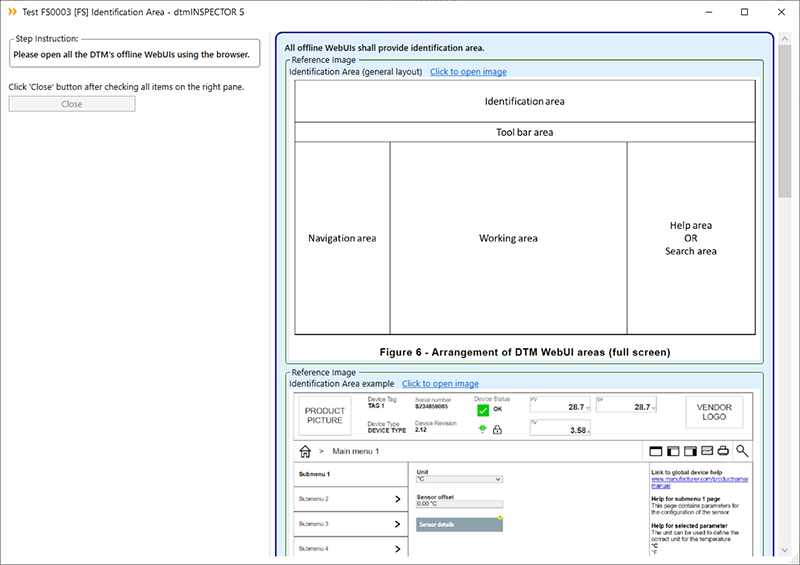Open general layout image via Click to open image
Screen dimensions: 800x565
[468, 72]
